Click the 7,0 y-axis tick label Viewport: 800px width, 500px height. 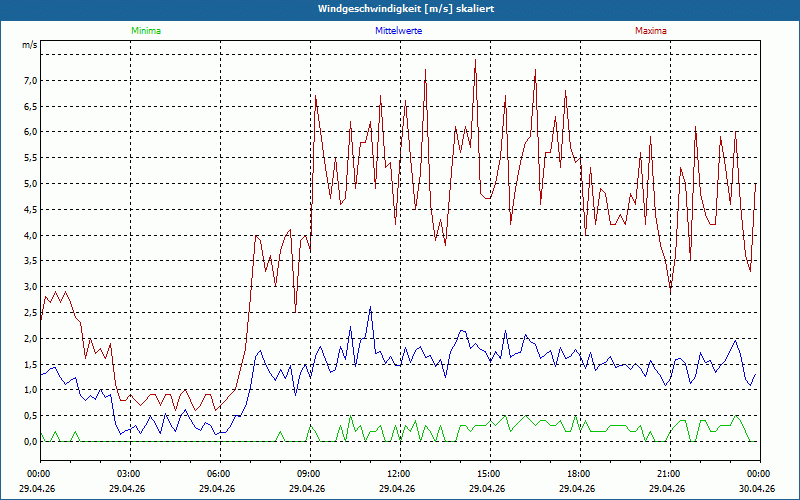pyautogui.click(x=31, y=81)
